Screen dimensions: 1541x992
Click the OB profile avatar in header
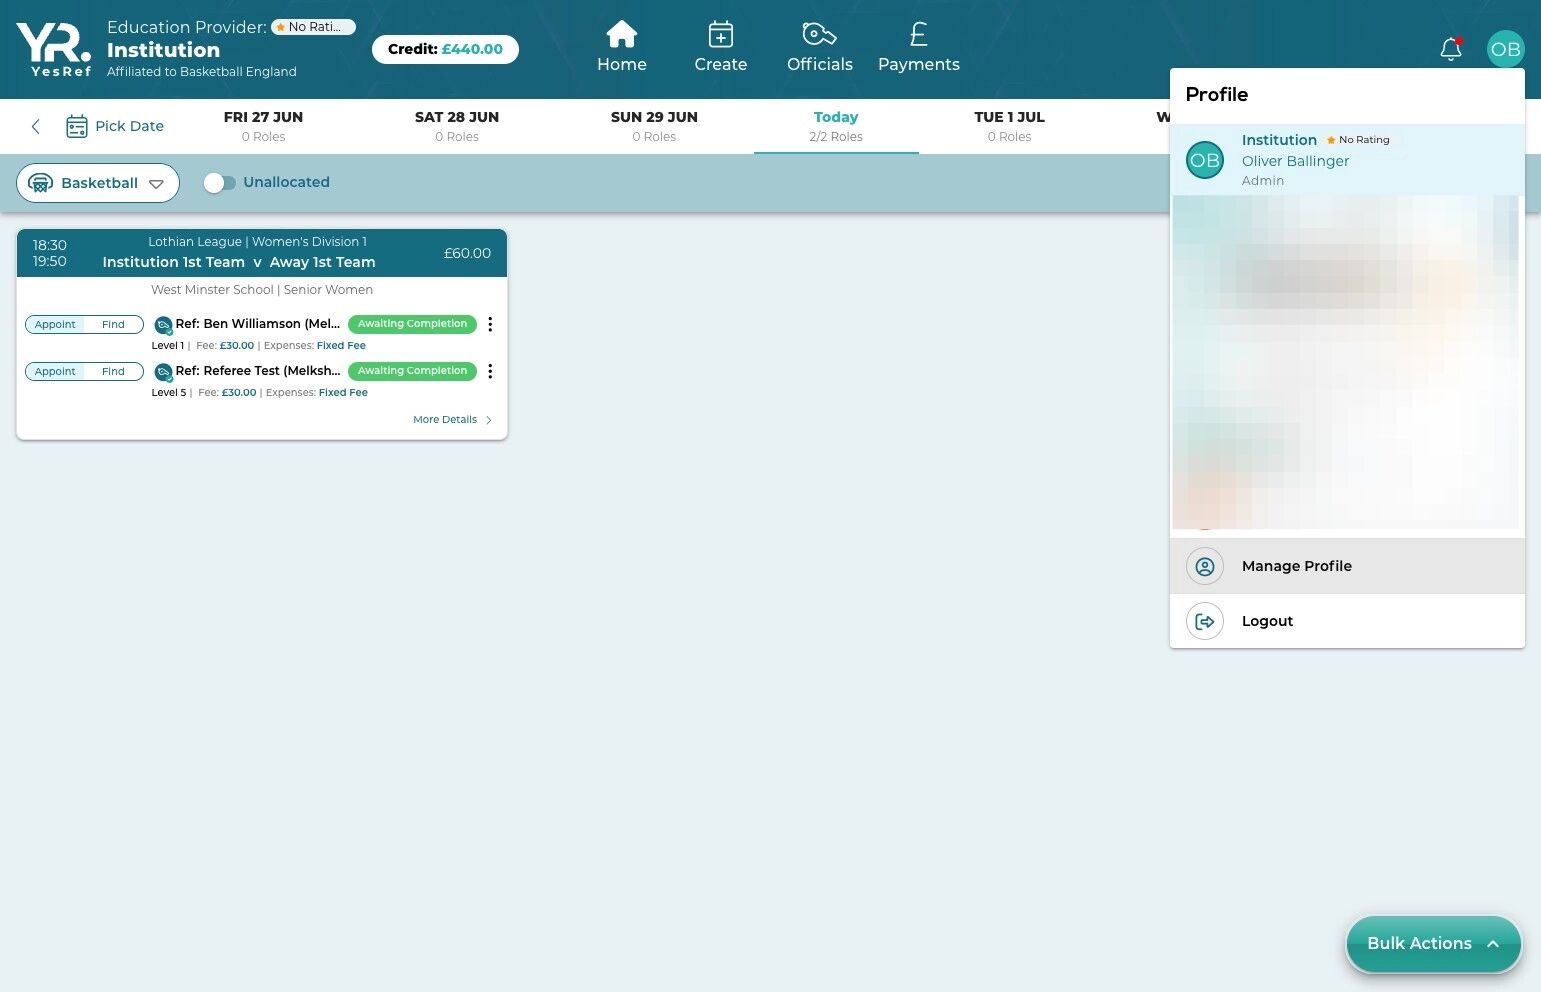tap(1505, 49)
